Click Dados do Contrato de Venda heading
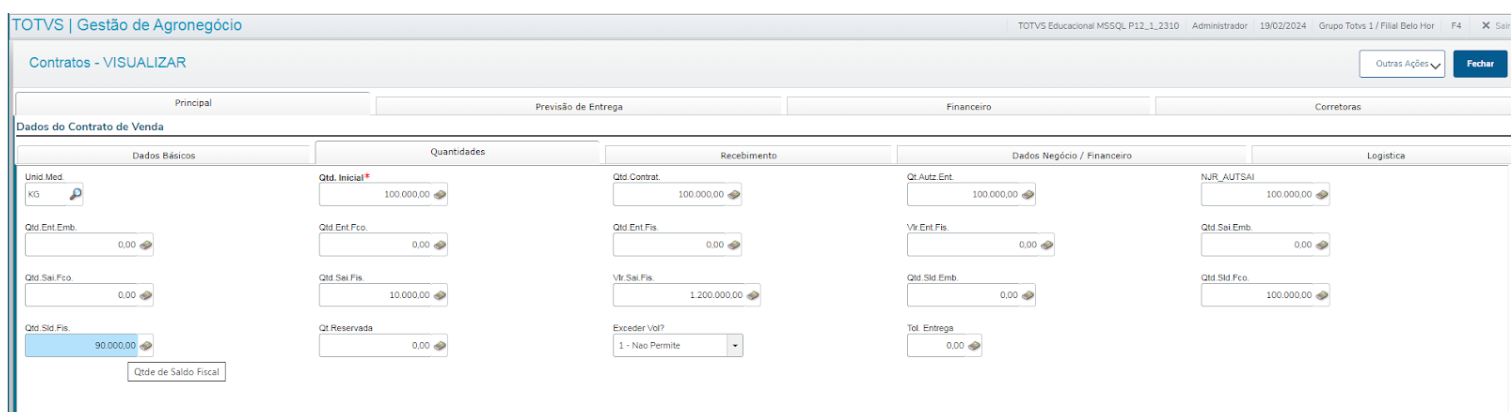 [90, 127]
